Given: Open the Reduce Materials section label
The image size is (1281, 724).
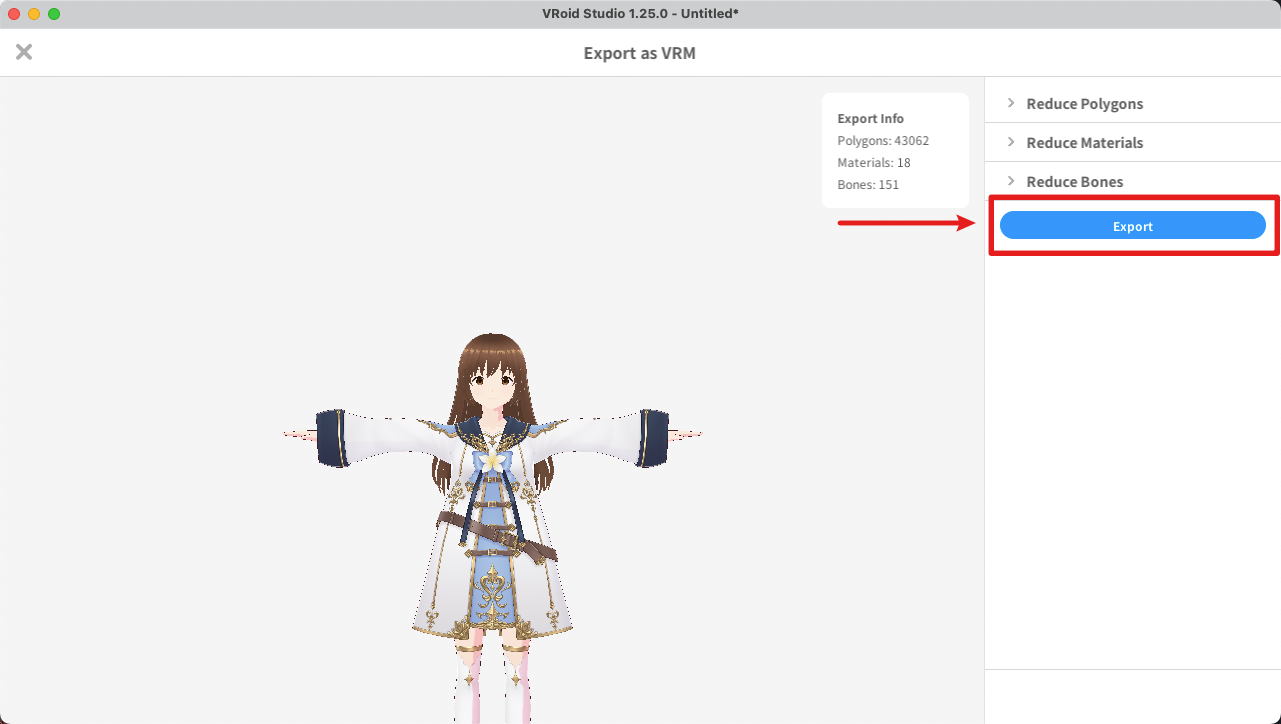Looking at the screenshot, I should (x=1084, y=143).
